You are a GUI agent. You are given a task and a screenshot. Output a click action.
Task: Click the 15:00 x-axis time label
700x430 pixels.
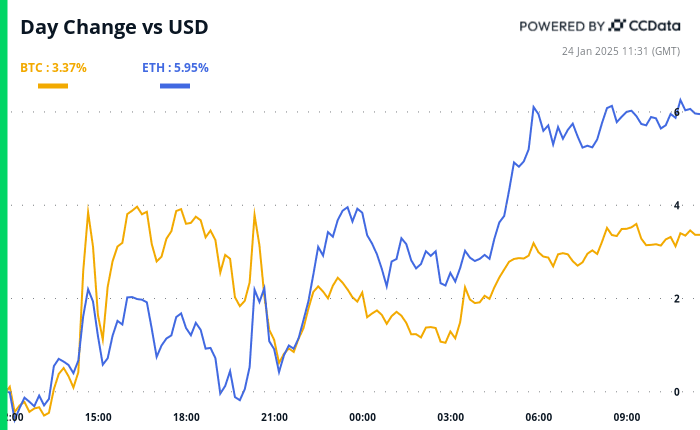[x=98, y=417]
